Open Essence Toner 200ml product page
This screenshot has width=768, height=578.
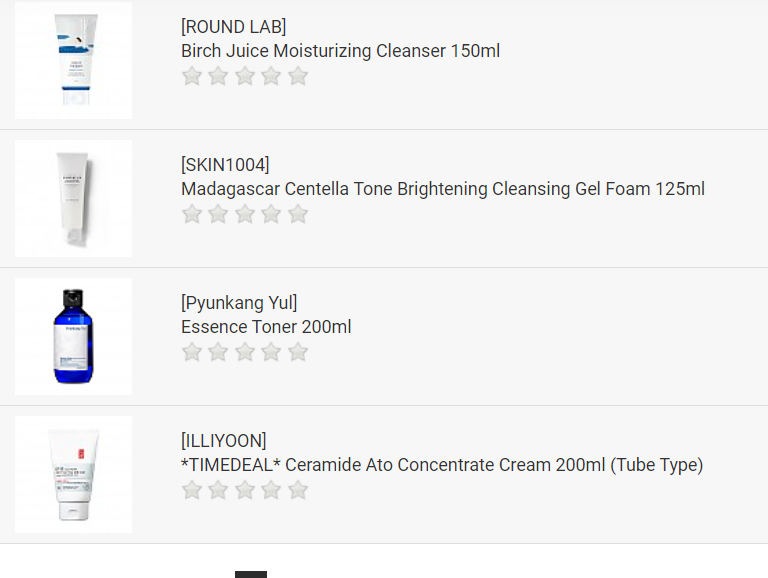[266, 327]
